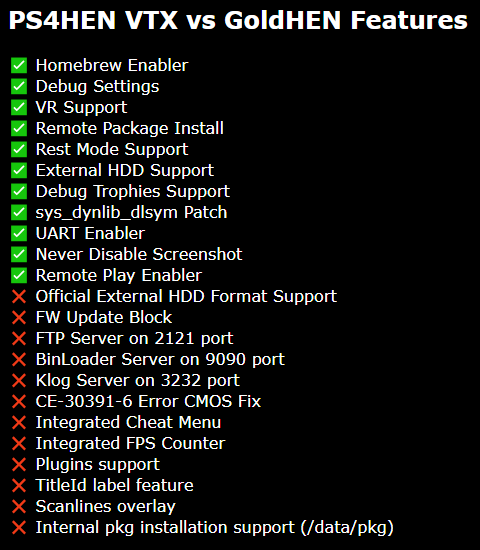
Task: Click the Remote Play Enabler checkbox
Action: pyautogui.click(x=19, y=275)
